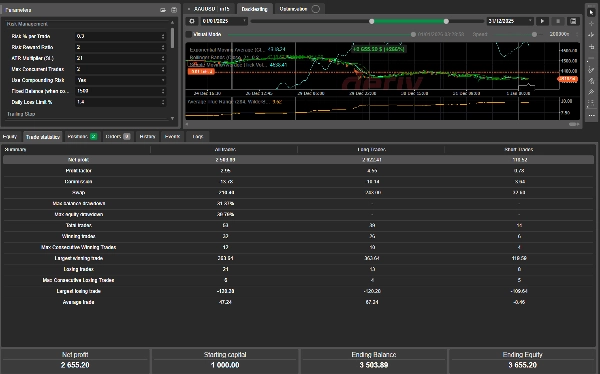Save backtest report icon
Screen dimensions: 600x374
point(573,21)
